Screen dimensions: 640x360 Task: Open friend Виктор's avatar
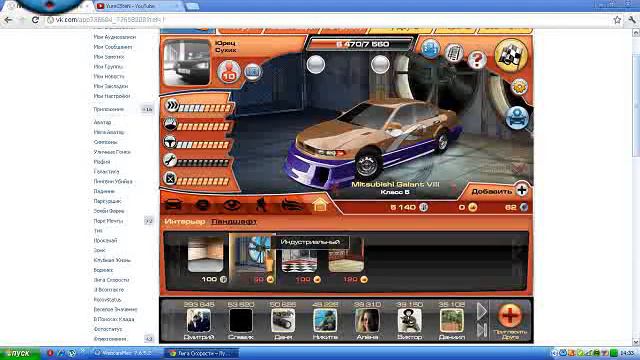click(x=409, y=320)
